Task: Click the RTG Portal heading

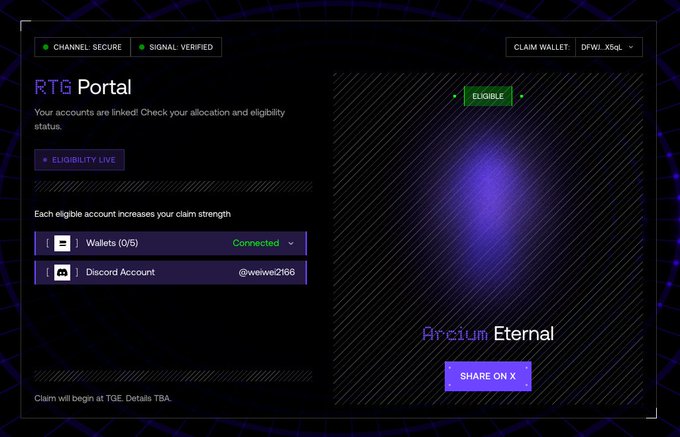Action: coord(83,87)
